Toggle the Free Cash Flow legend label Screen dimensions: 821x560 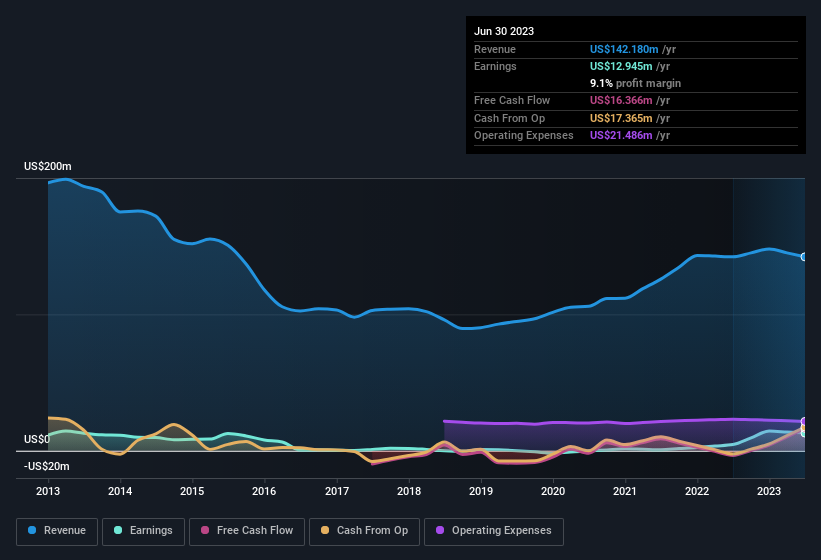point(256,530)
